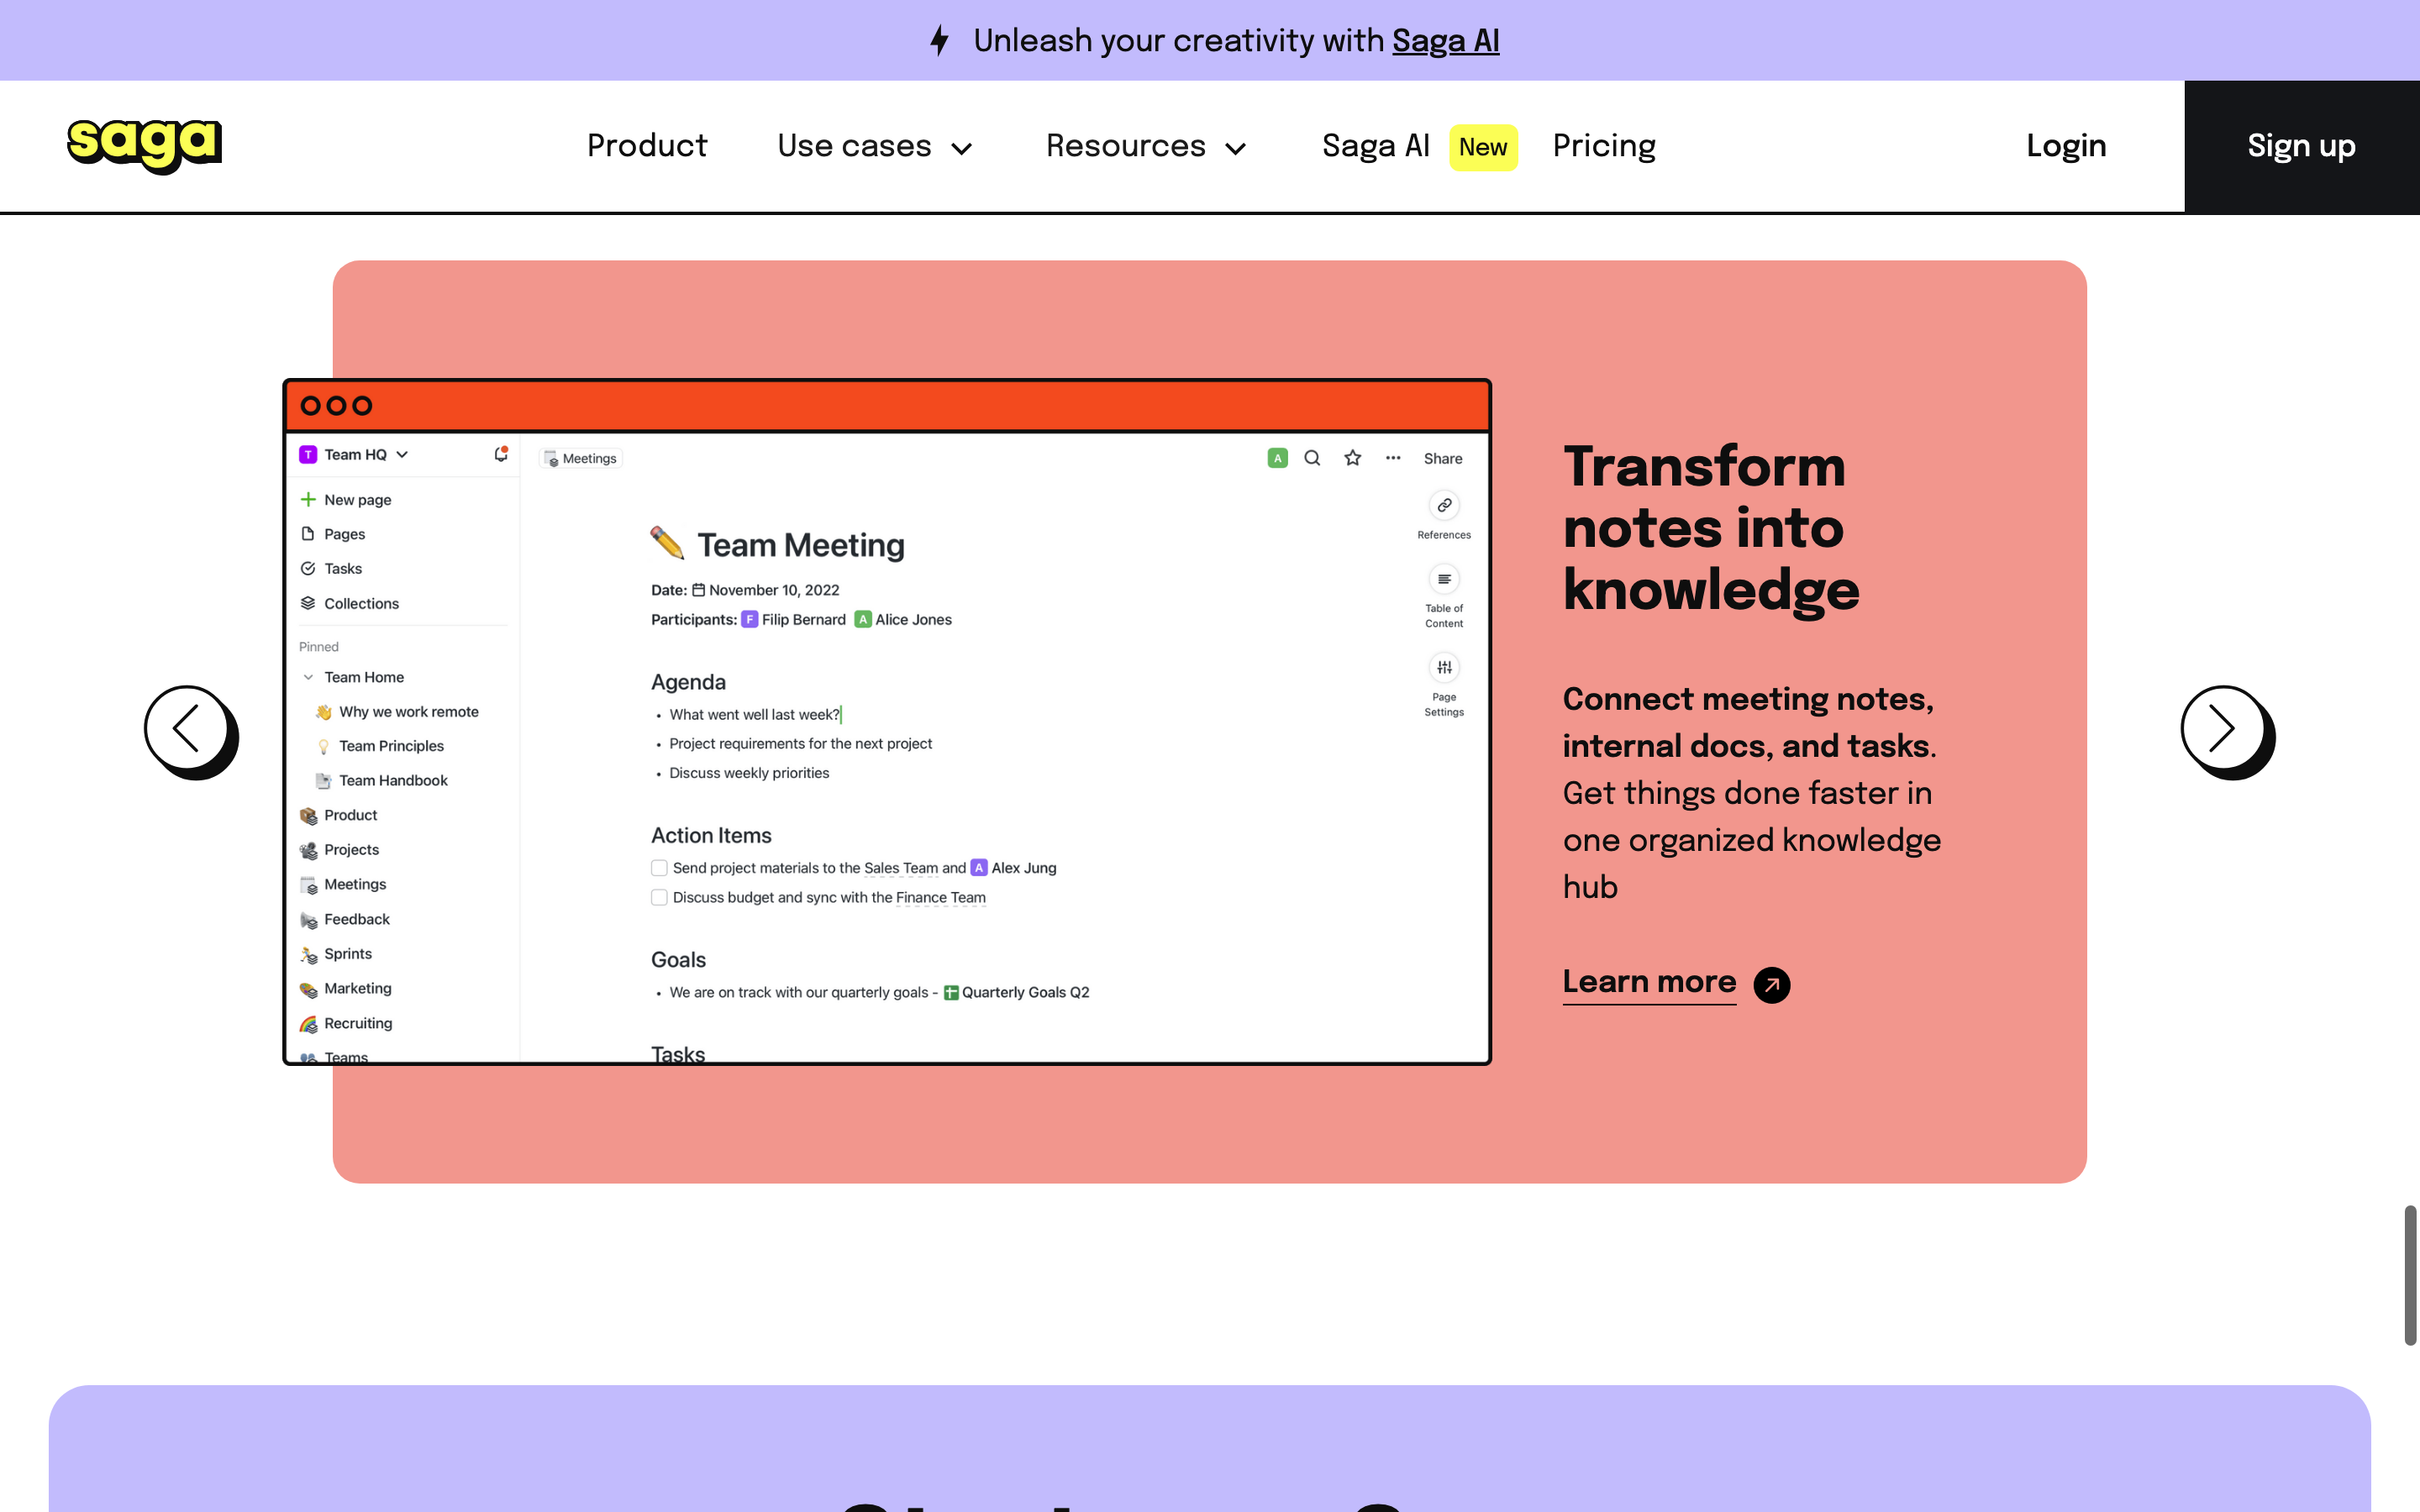Click the previous slide arrow button

pyautogui.click(x=187, y=728)
